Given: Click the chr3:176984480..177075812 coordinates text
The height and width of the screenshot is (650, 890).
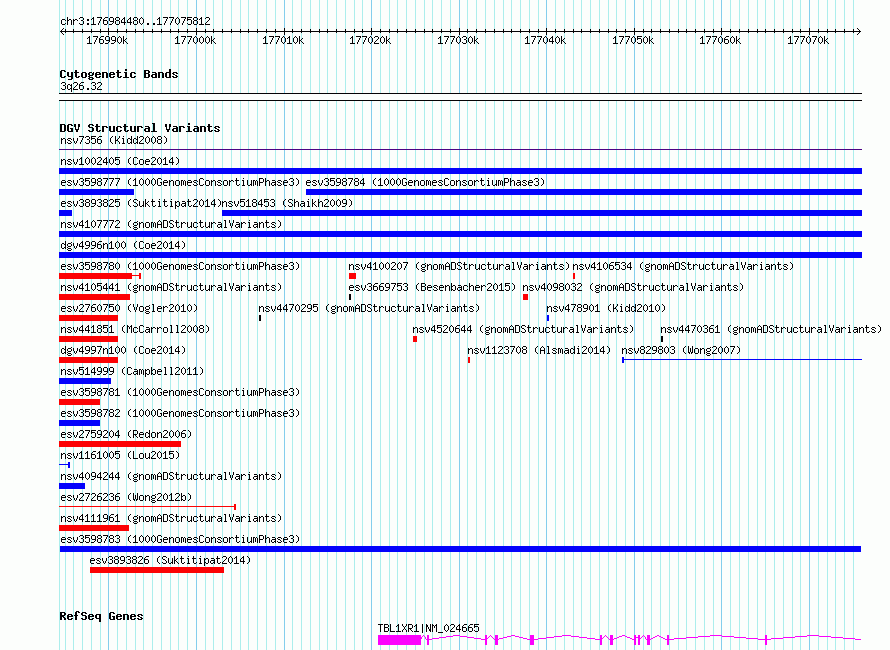Looking at the screenshot, I should pyautogui.click(x=135, y=21).
